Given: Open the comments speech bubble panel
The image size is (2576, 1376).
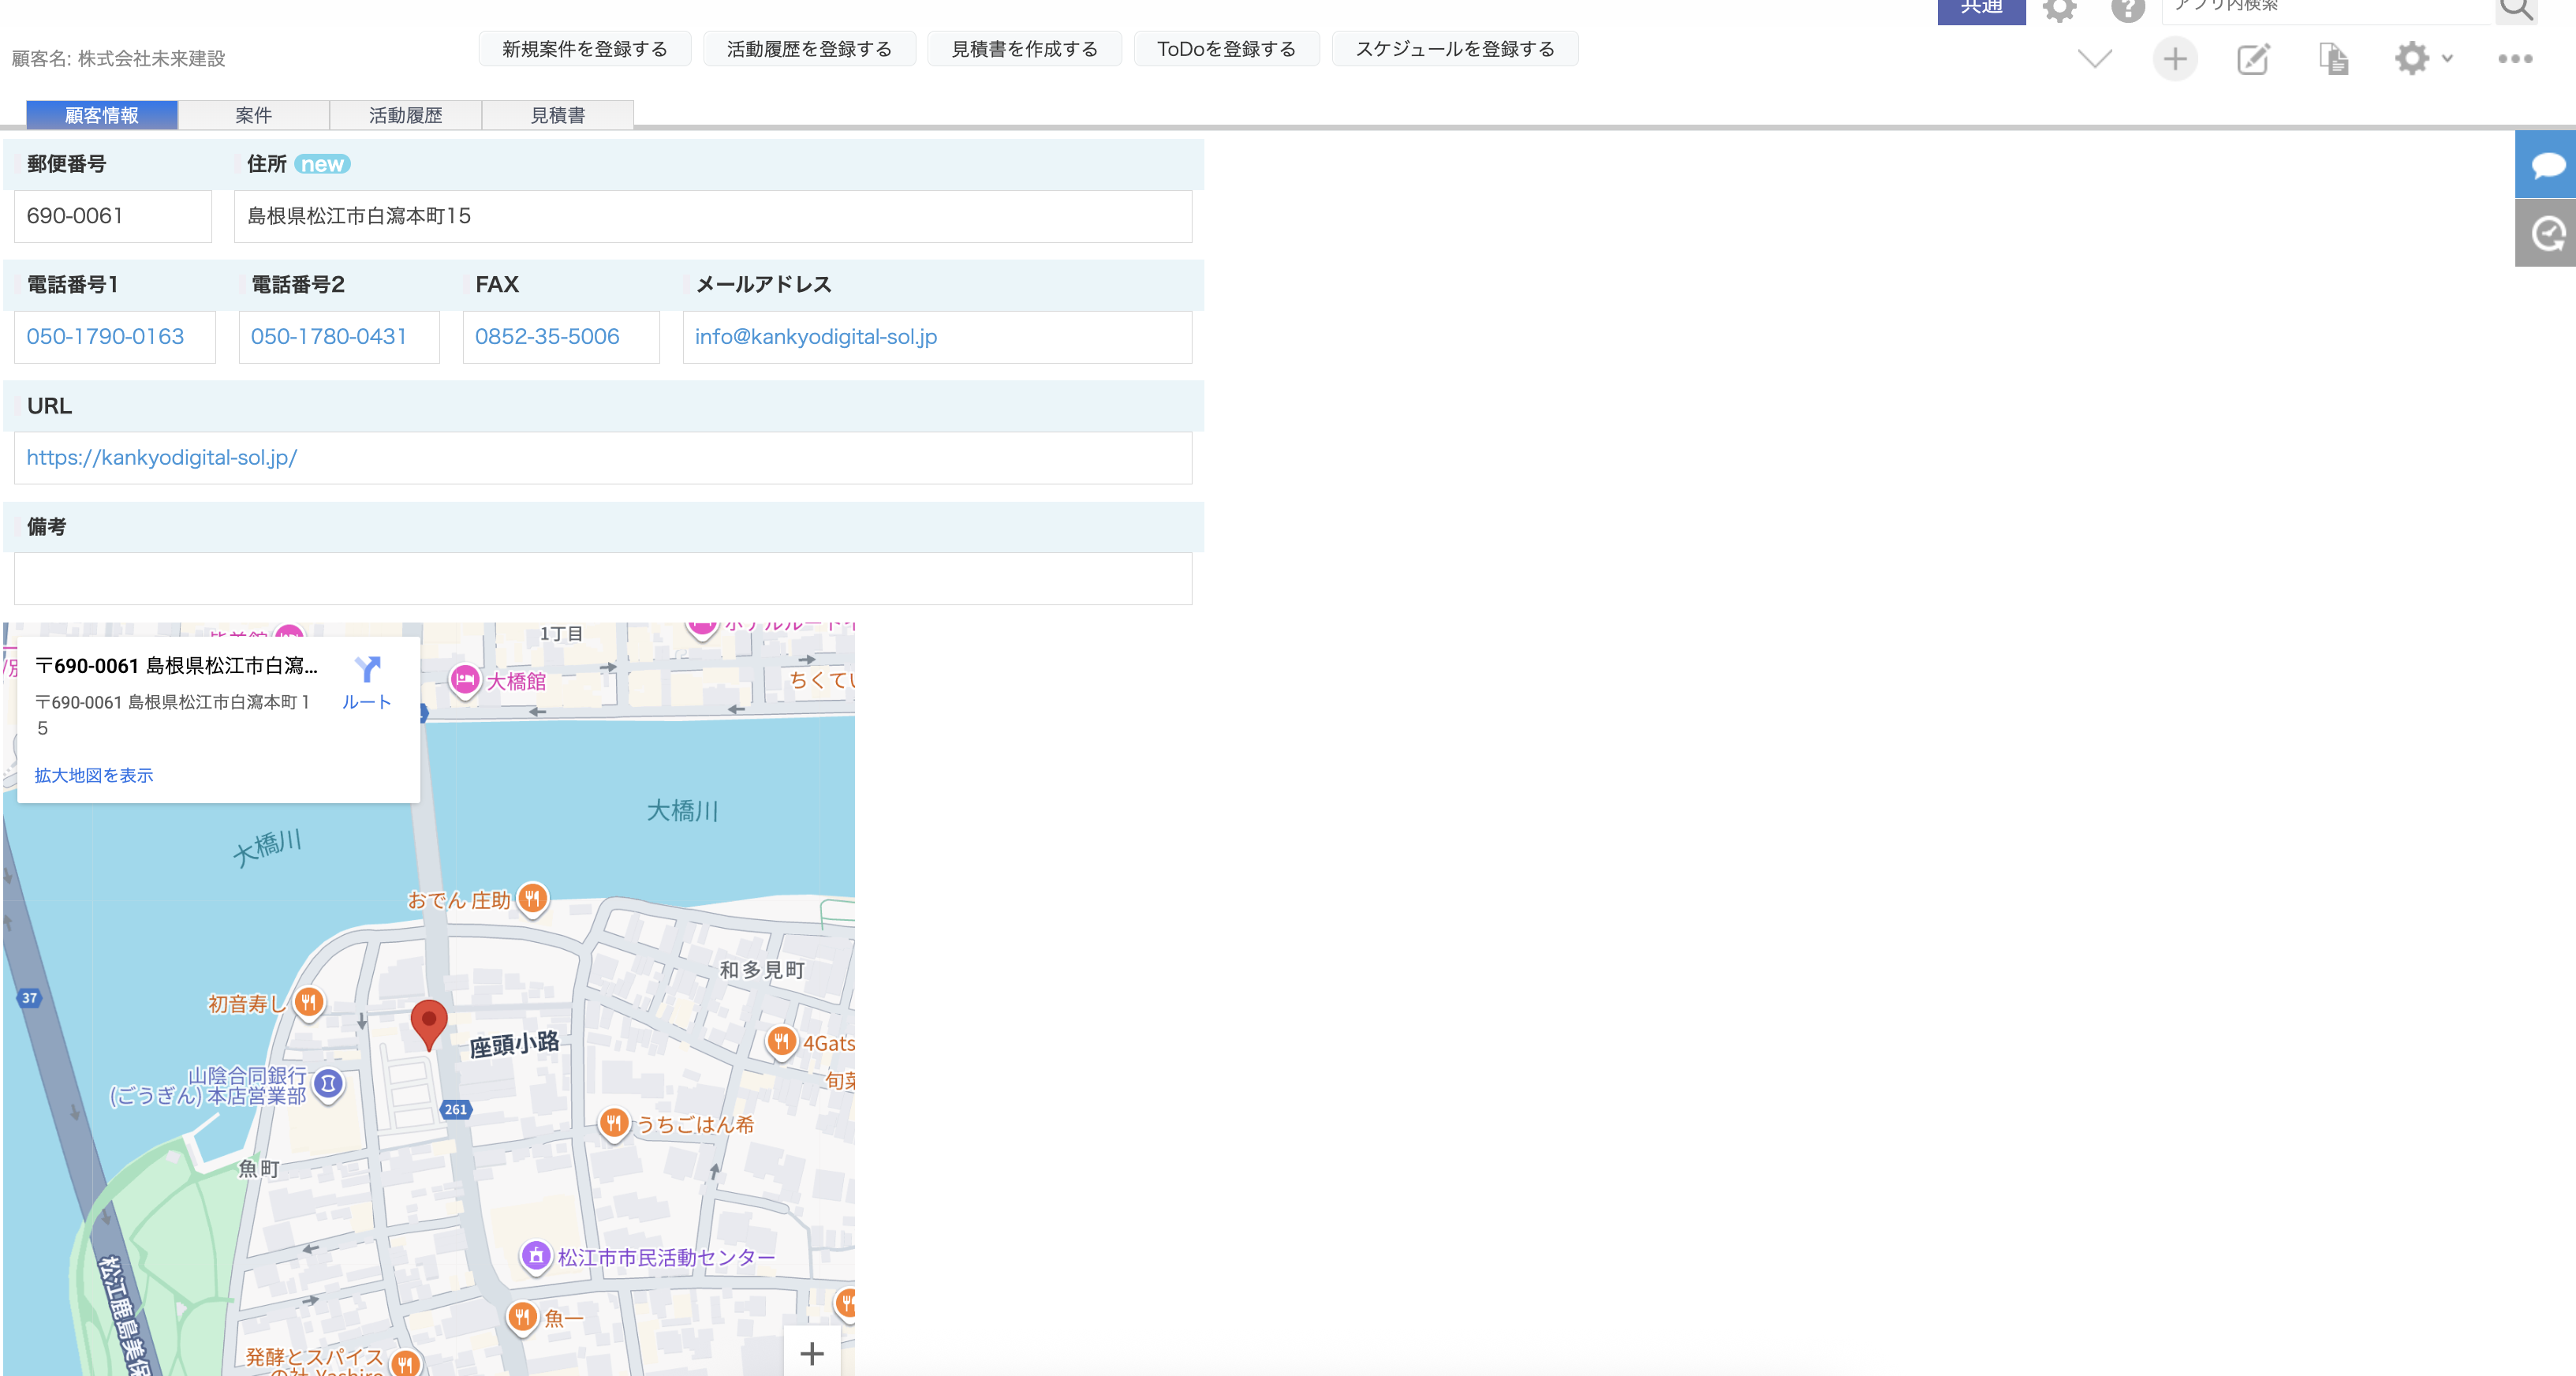Looking at the screenshot, I should coord(2546,164).
